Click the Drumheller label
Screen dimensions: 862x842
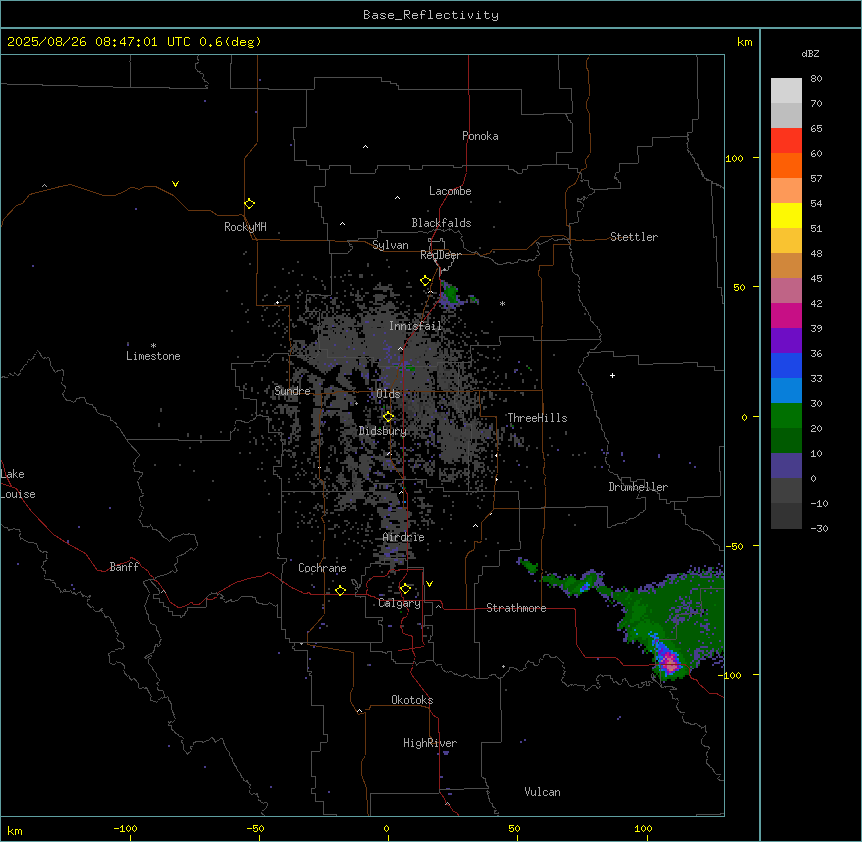(638, 487)
